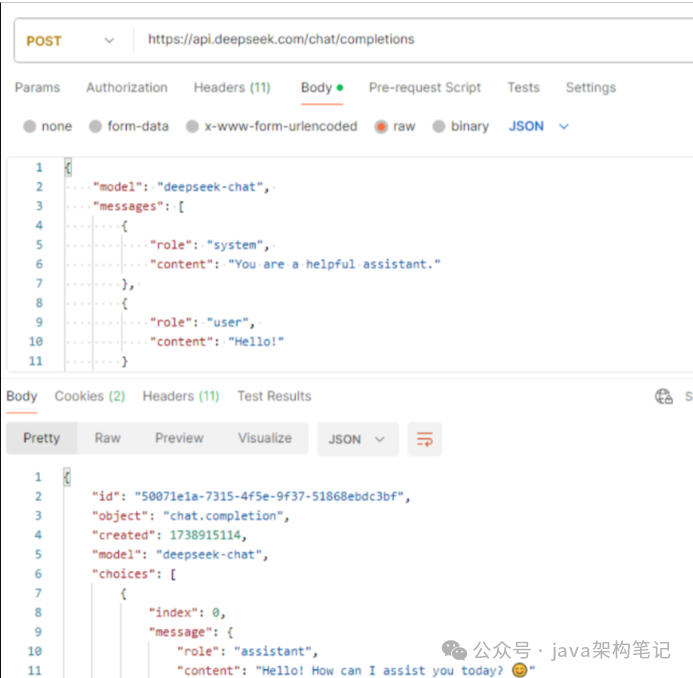
Task: Click the "assistant" role value in response
Action: tap(273, 651)
